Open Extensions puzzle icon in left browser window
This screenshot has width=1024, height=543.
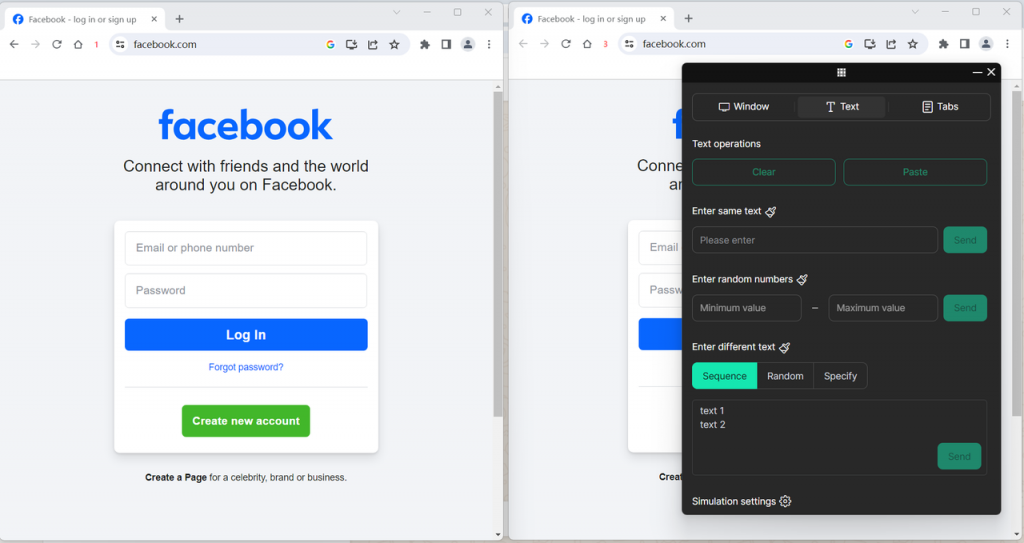[x=424, y=44]
